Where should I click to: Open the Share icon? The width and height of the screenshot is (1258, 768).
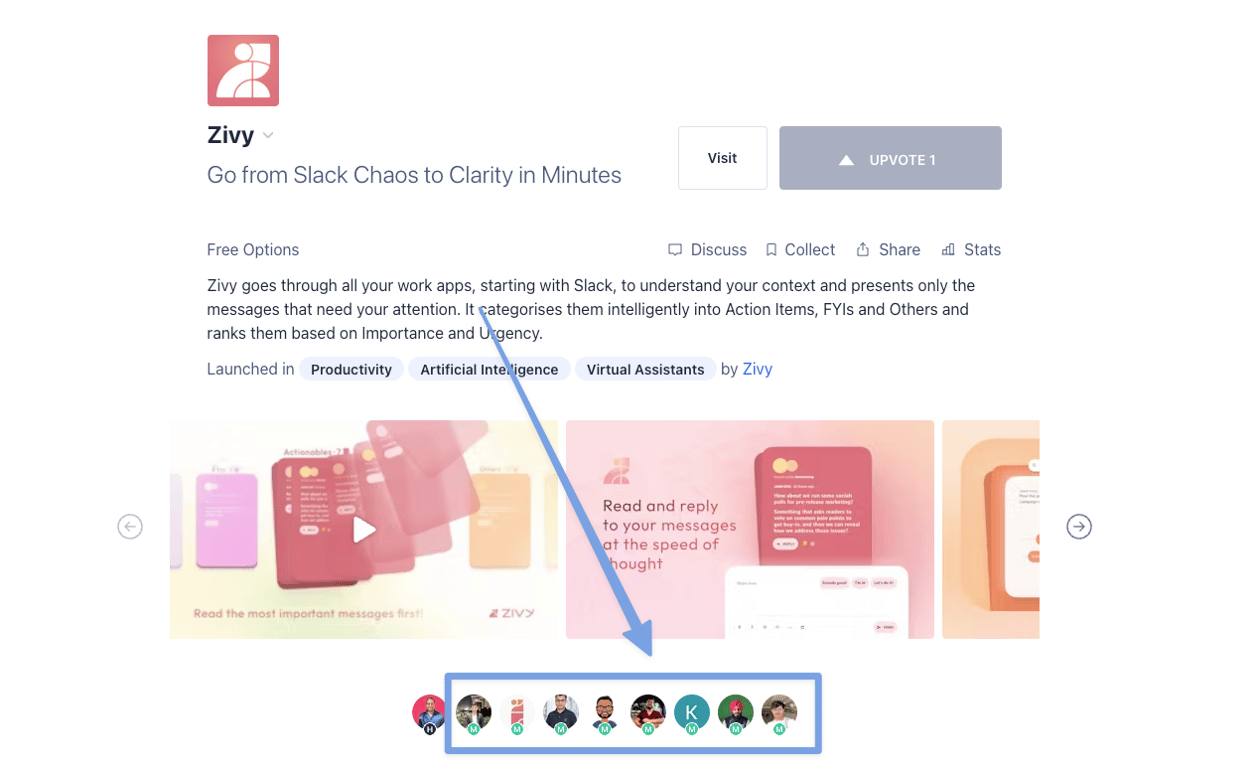click(x=863, y=249)
